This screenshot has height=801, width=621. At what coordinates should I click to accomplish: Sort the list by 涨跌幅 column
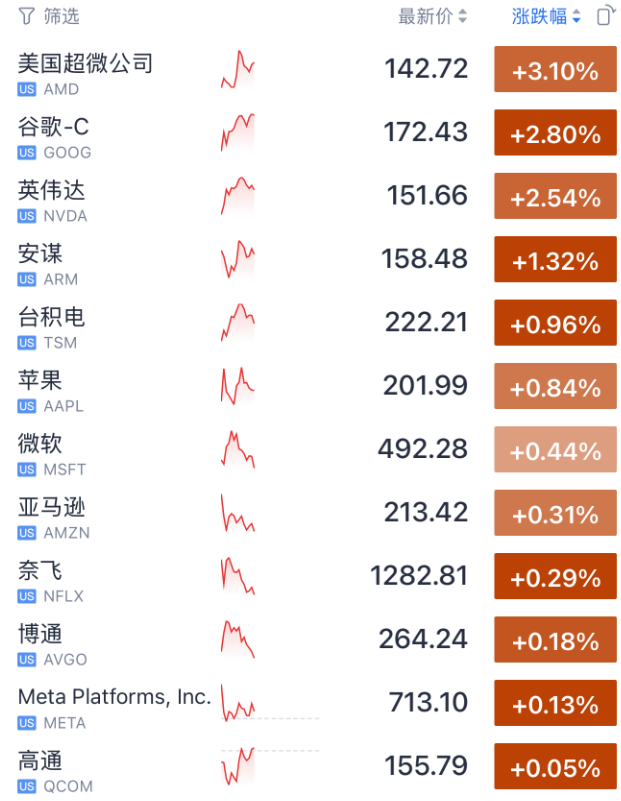click(x=546, y=16)
